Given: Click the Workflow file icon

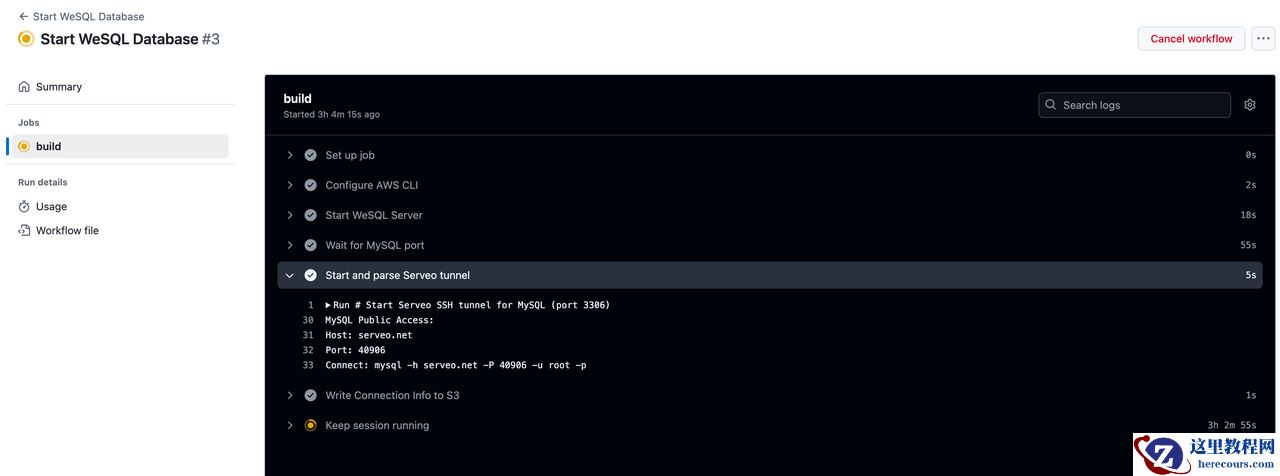Looking at the screenshot, I should [x=24, y=231].
